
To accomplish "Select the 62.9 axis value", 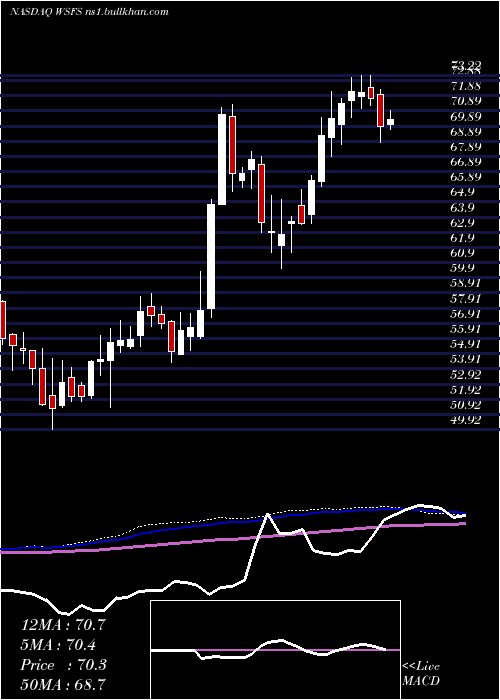I will (x=464, y=222).
